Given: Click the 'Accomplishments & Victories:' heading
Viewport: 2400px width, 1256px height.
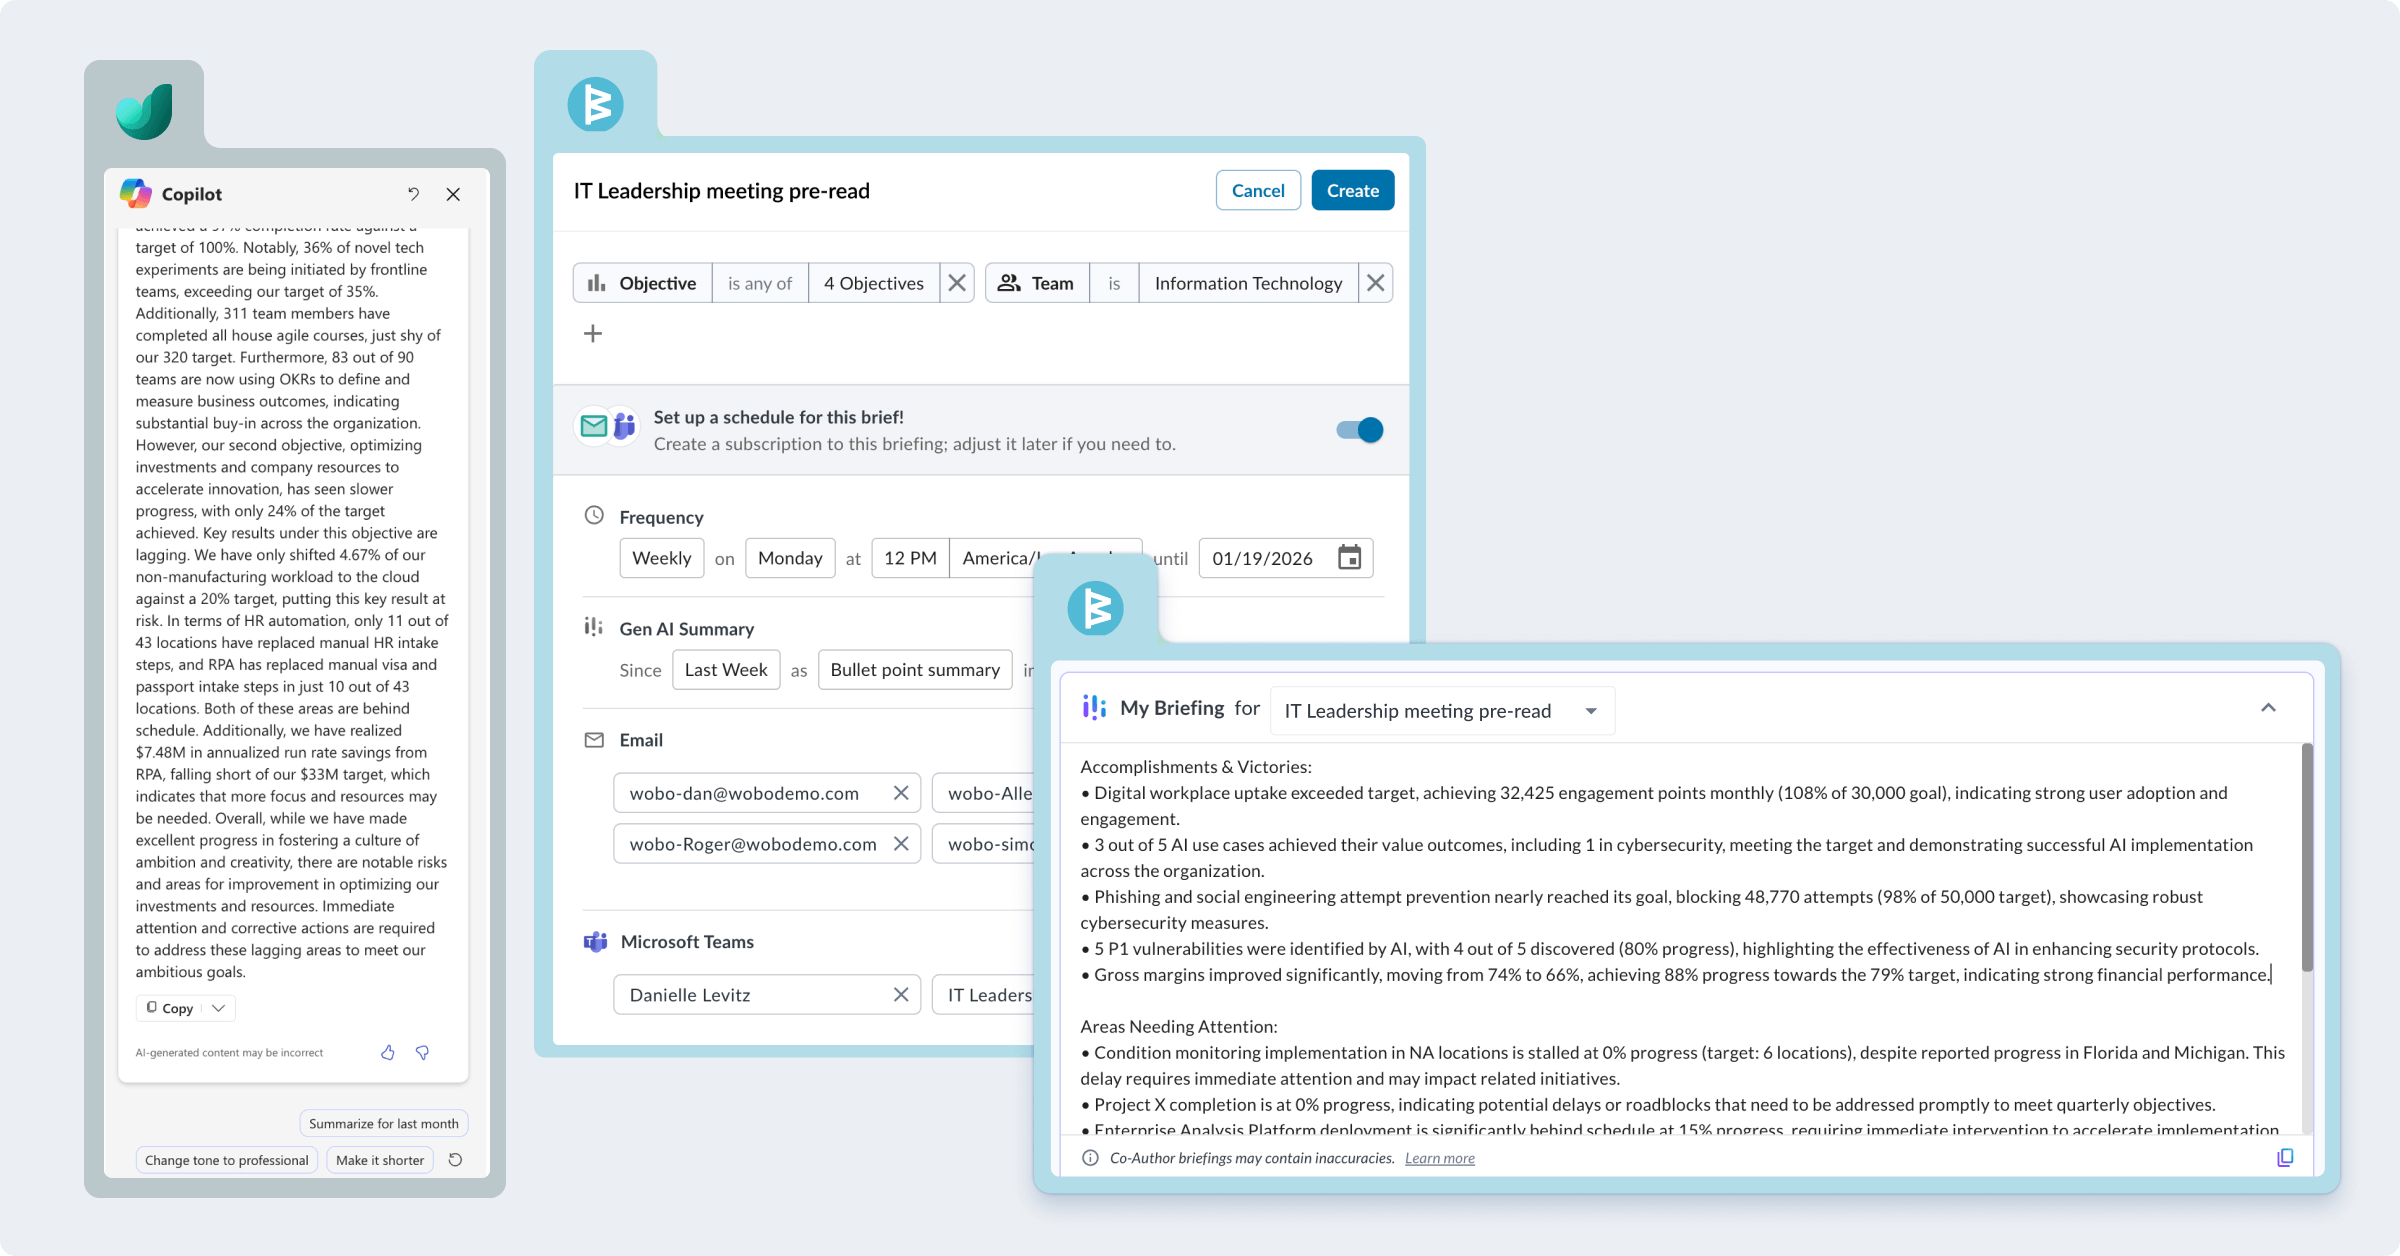Looking at the screenshot, I should tap(1196, 767).
